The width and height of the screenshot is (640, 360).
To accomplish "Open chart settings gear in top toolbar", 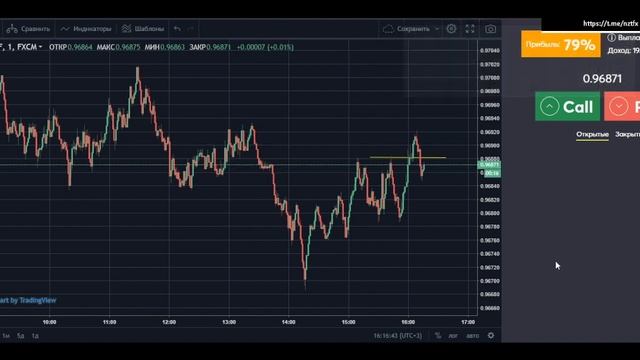I will pyautogui.click(x=451, y=29).
